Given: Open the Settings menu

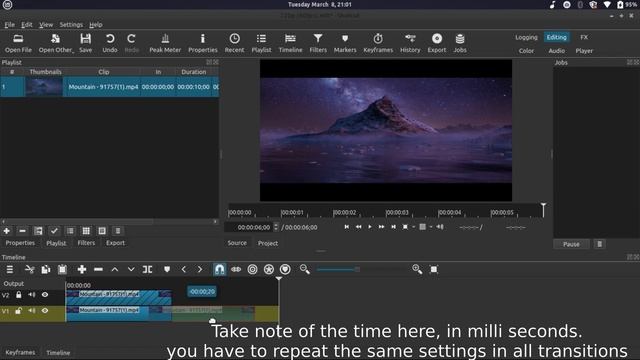Looking at the screenshot, I should 71,24.
